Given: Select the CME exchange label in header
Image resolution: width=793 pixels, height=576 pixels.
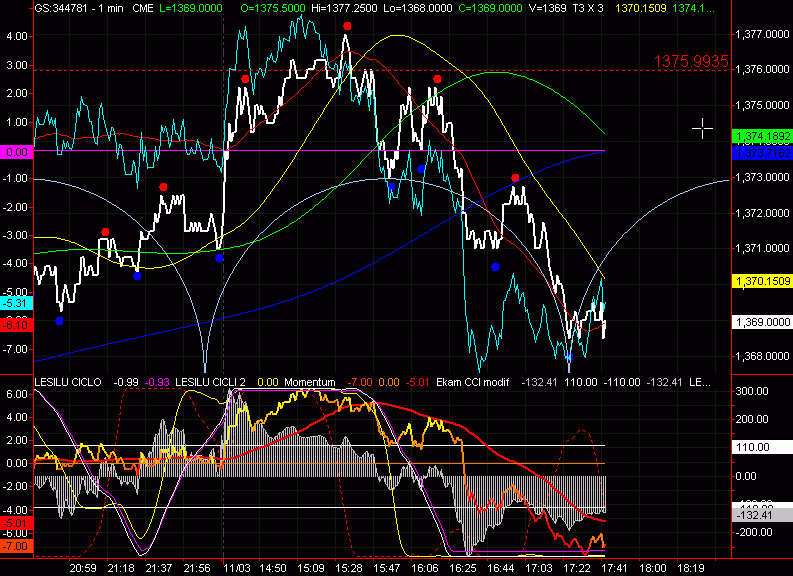Looking at the screenshot, I should pos(143,8).
